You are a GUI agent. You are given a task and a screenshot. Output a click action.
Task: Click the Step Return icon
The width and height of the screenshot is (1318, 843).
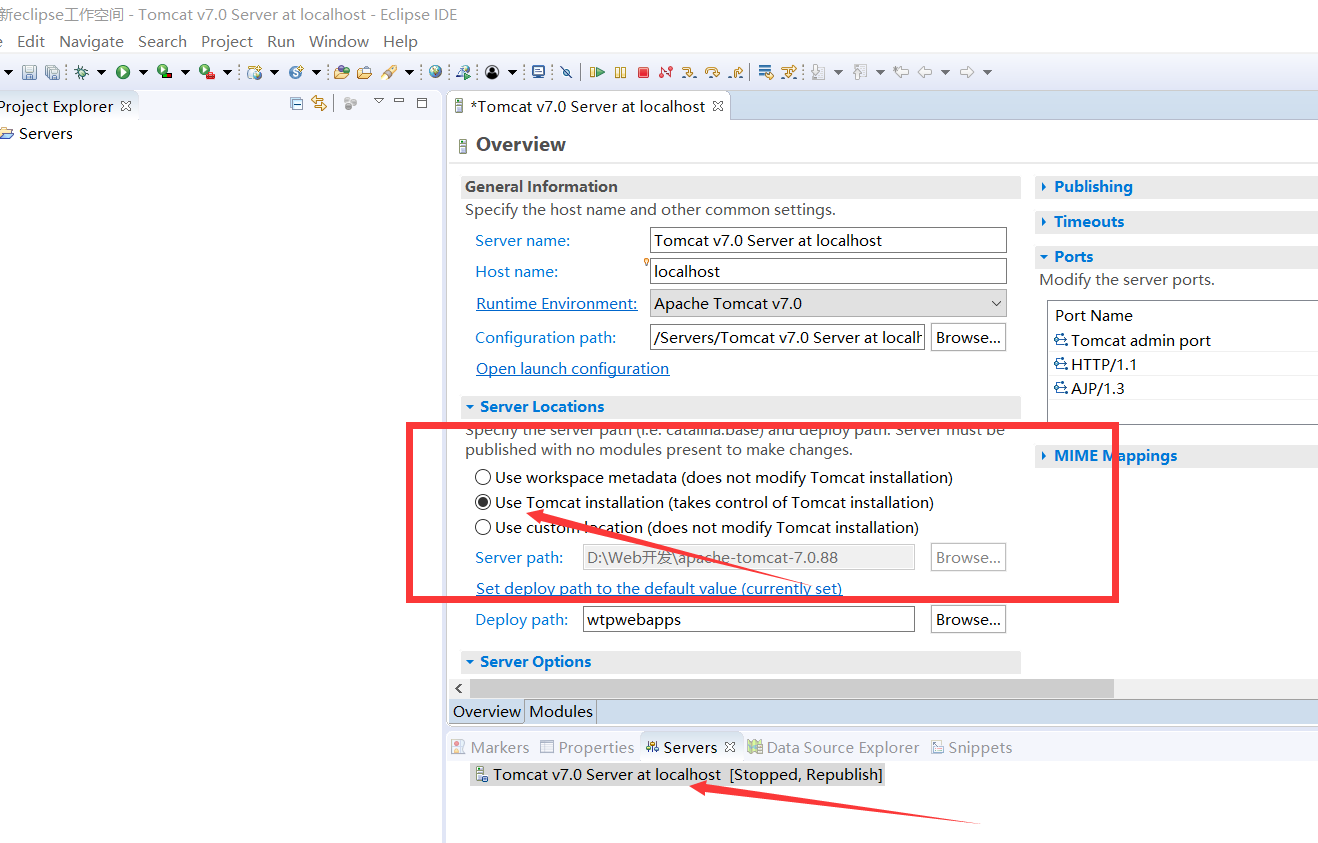[x=736, y=72]
